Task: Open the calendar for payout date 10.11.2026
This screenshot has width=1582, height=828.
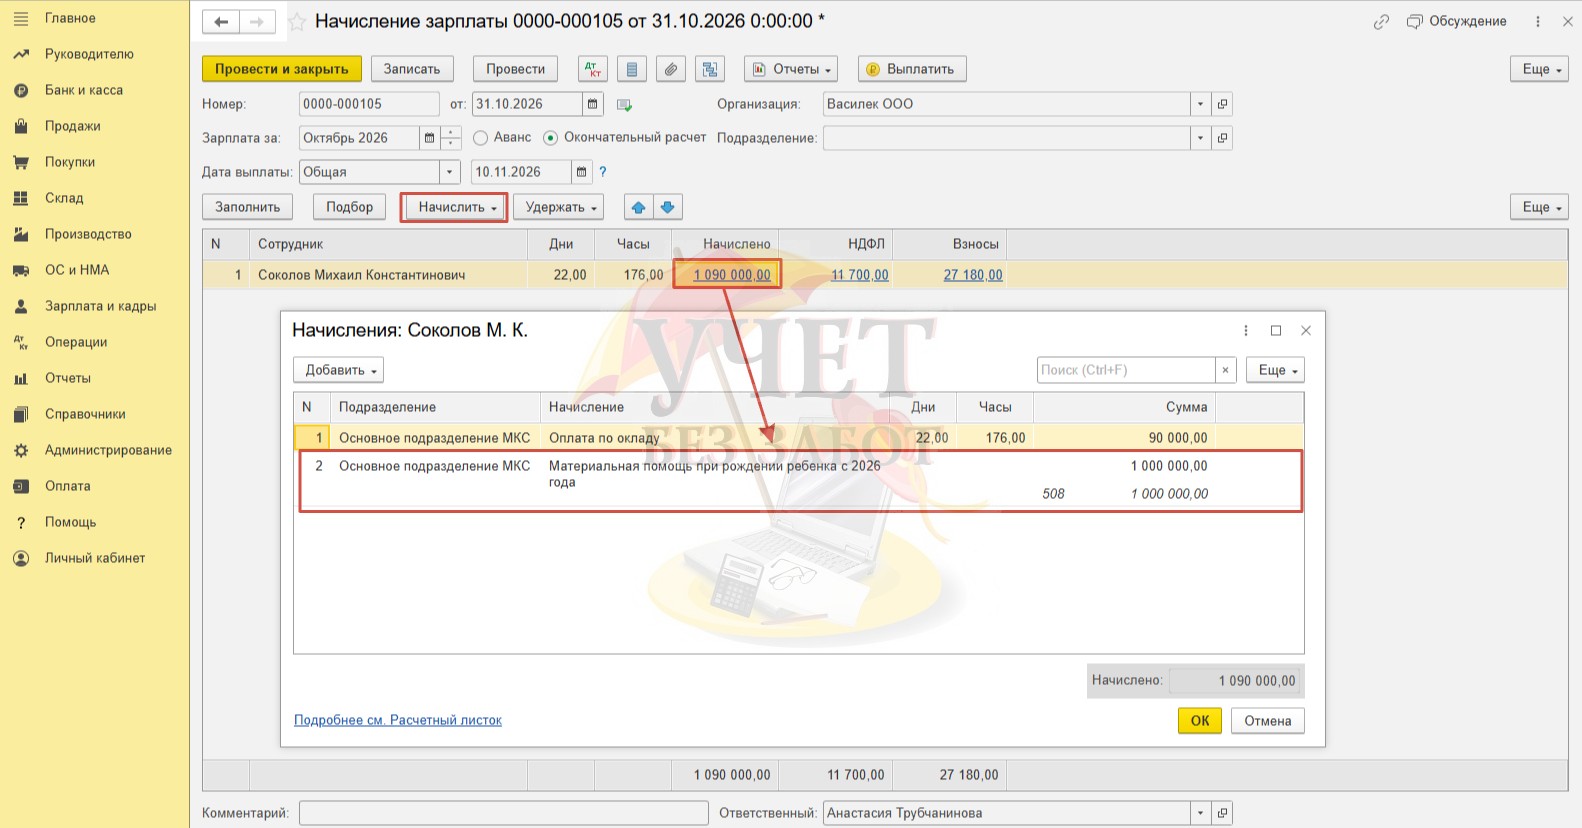Action: [582, 172]
